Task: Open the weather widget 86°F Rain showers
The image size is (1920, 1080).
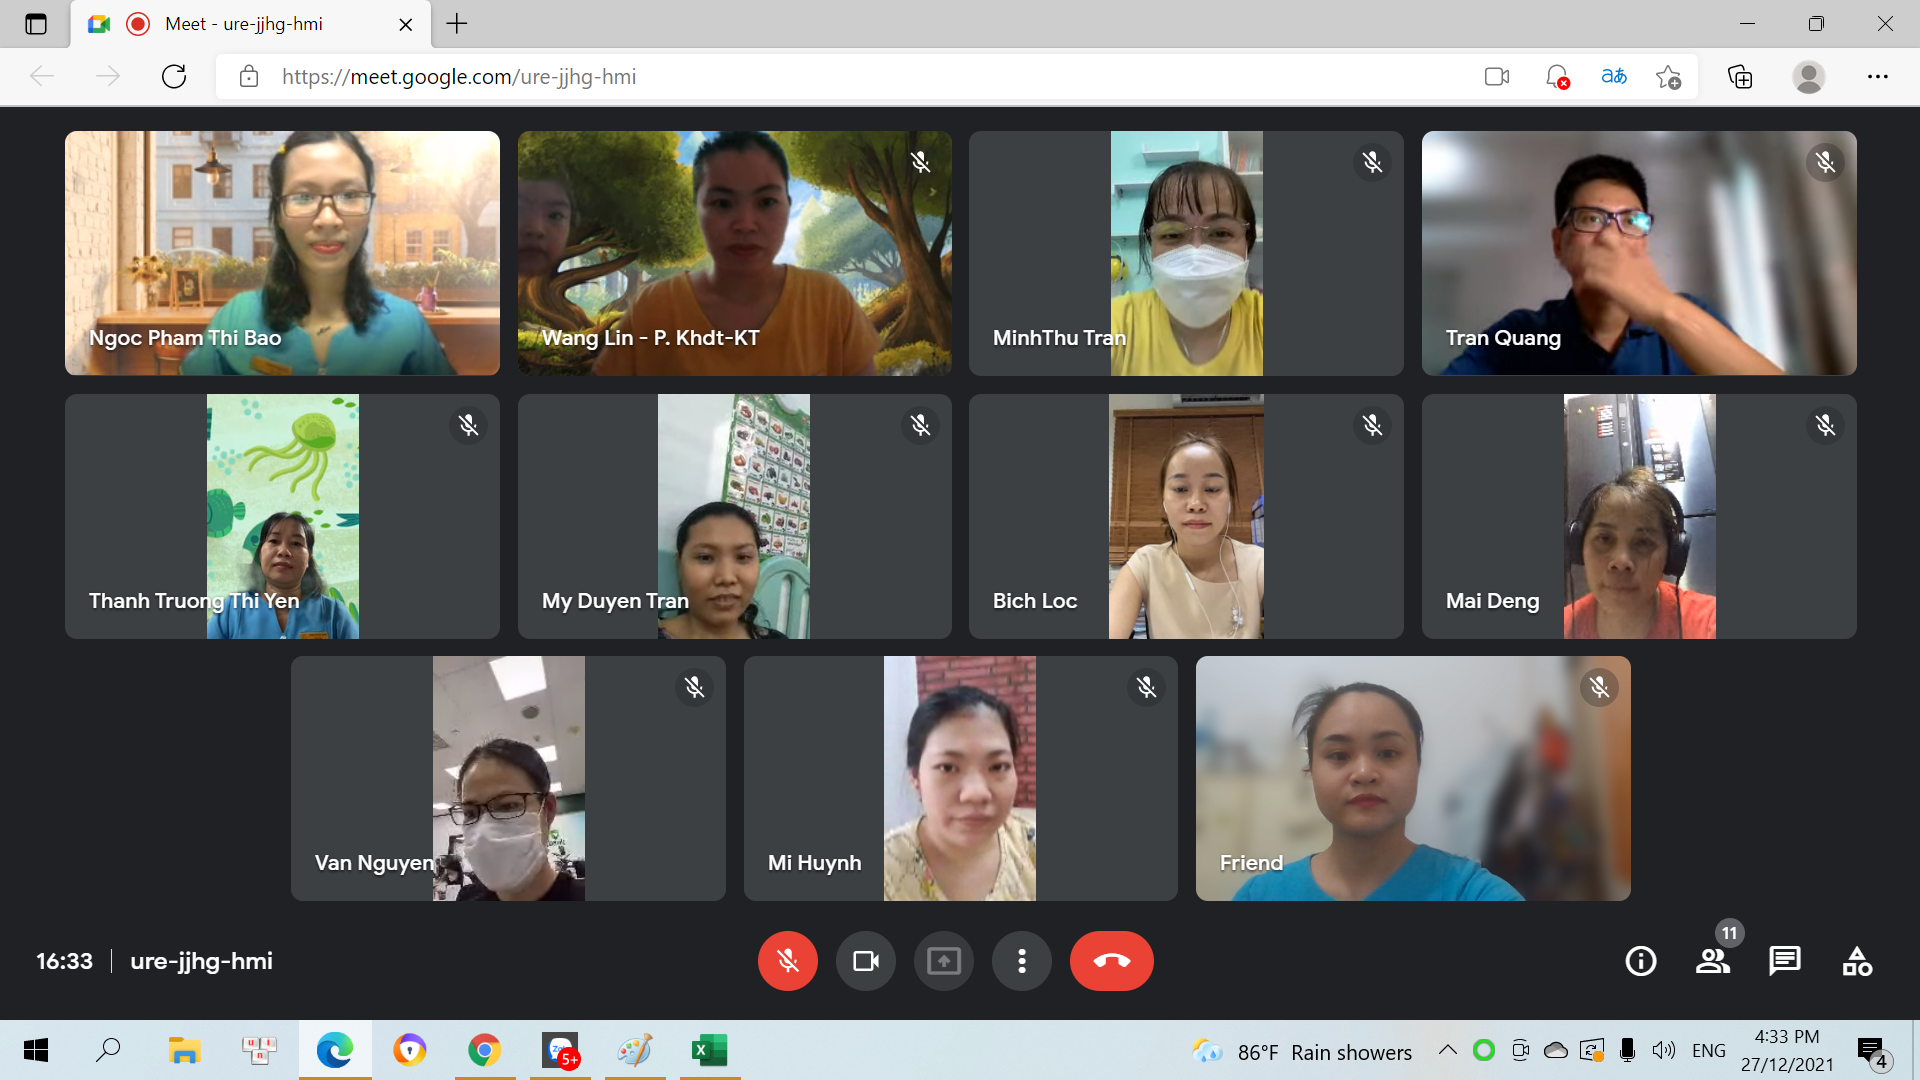Action: tap(1302, 1051)
